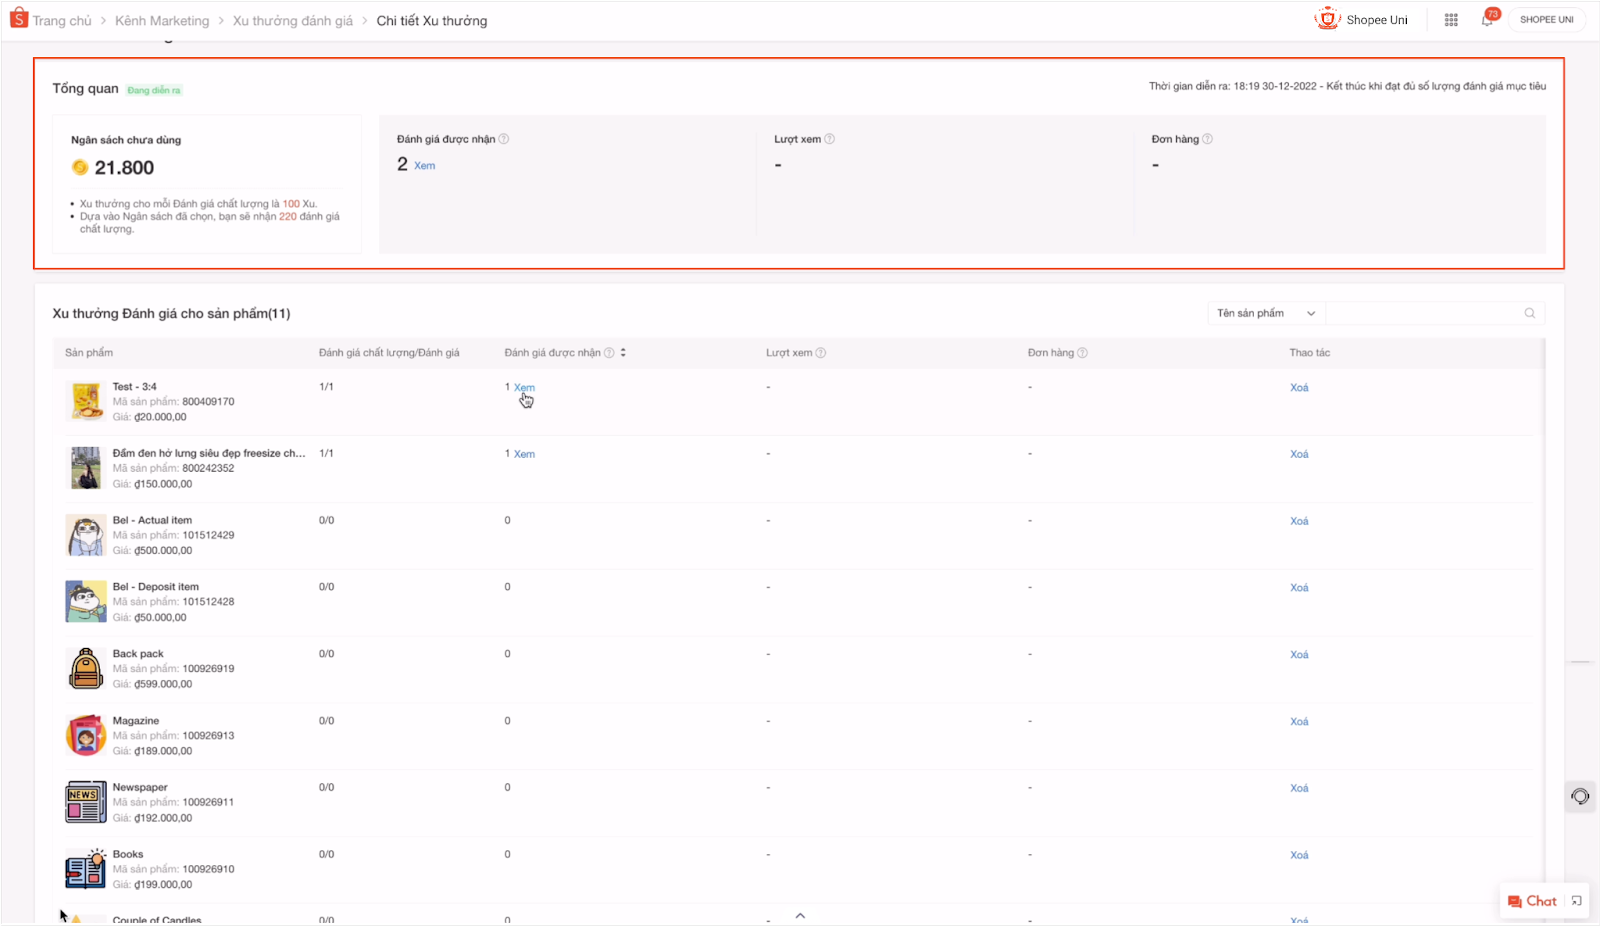
Task: Go to Xu thưởng đánh giá breadcrumb
Action: 292,21
